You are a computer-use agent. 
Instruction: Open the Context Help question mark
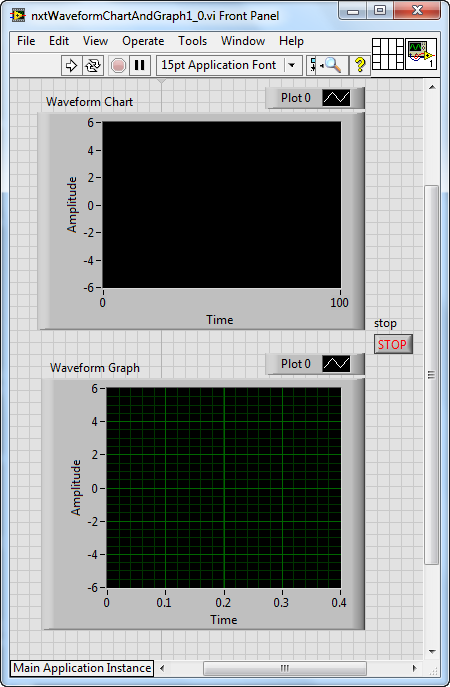(x=360, y=65)
